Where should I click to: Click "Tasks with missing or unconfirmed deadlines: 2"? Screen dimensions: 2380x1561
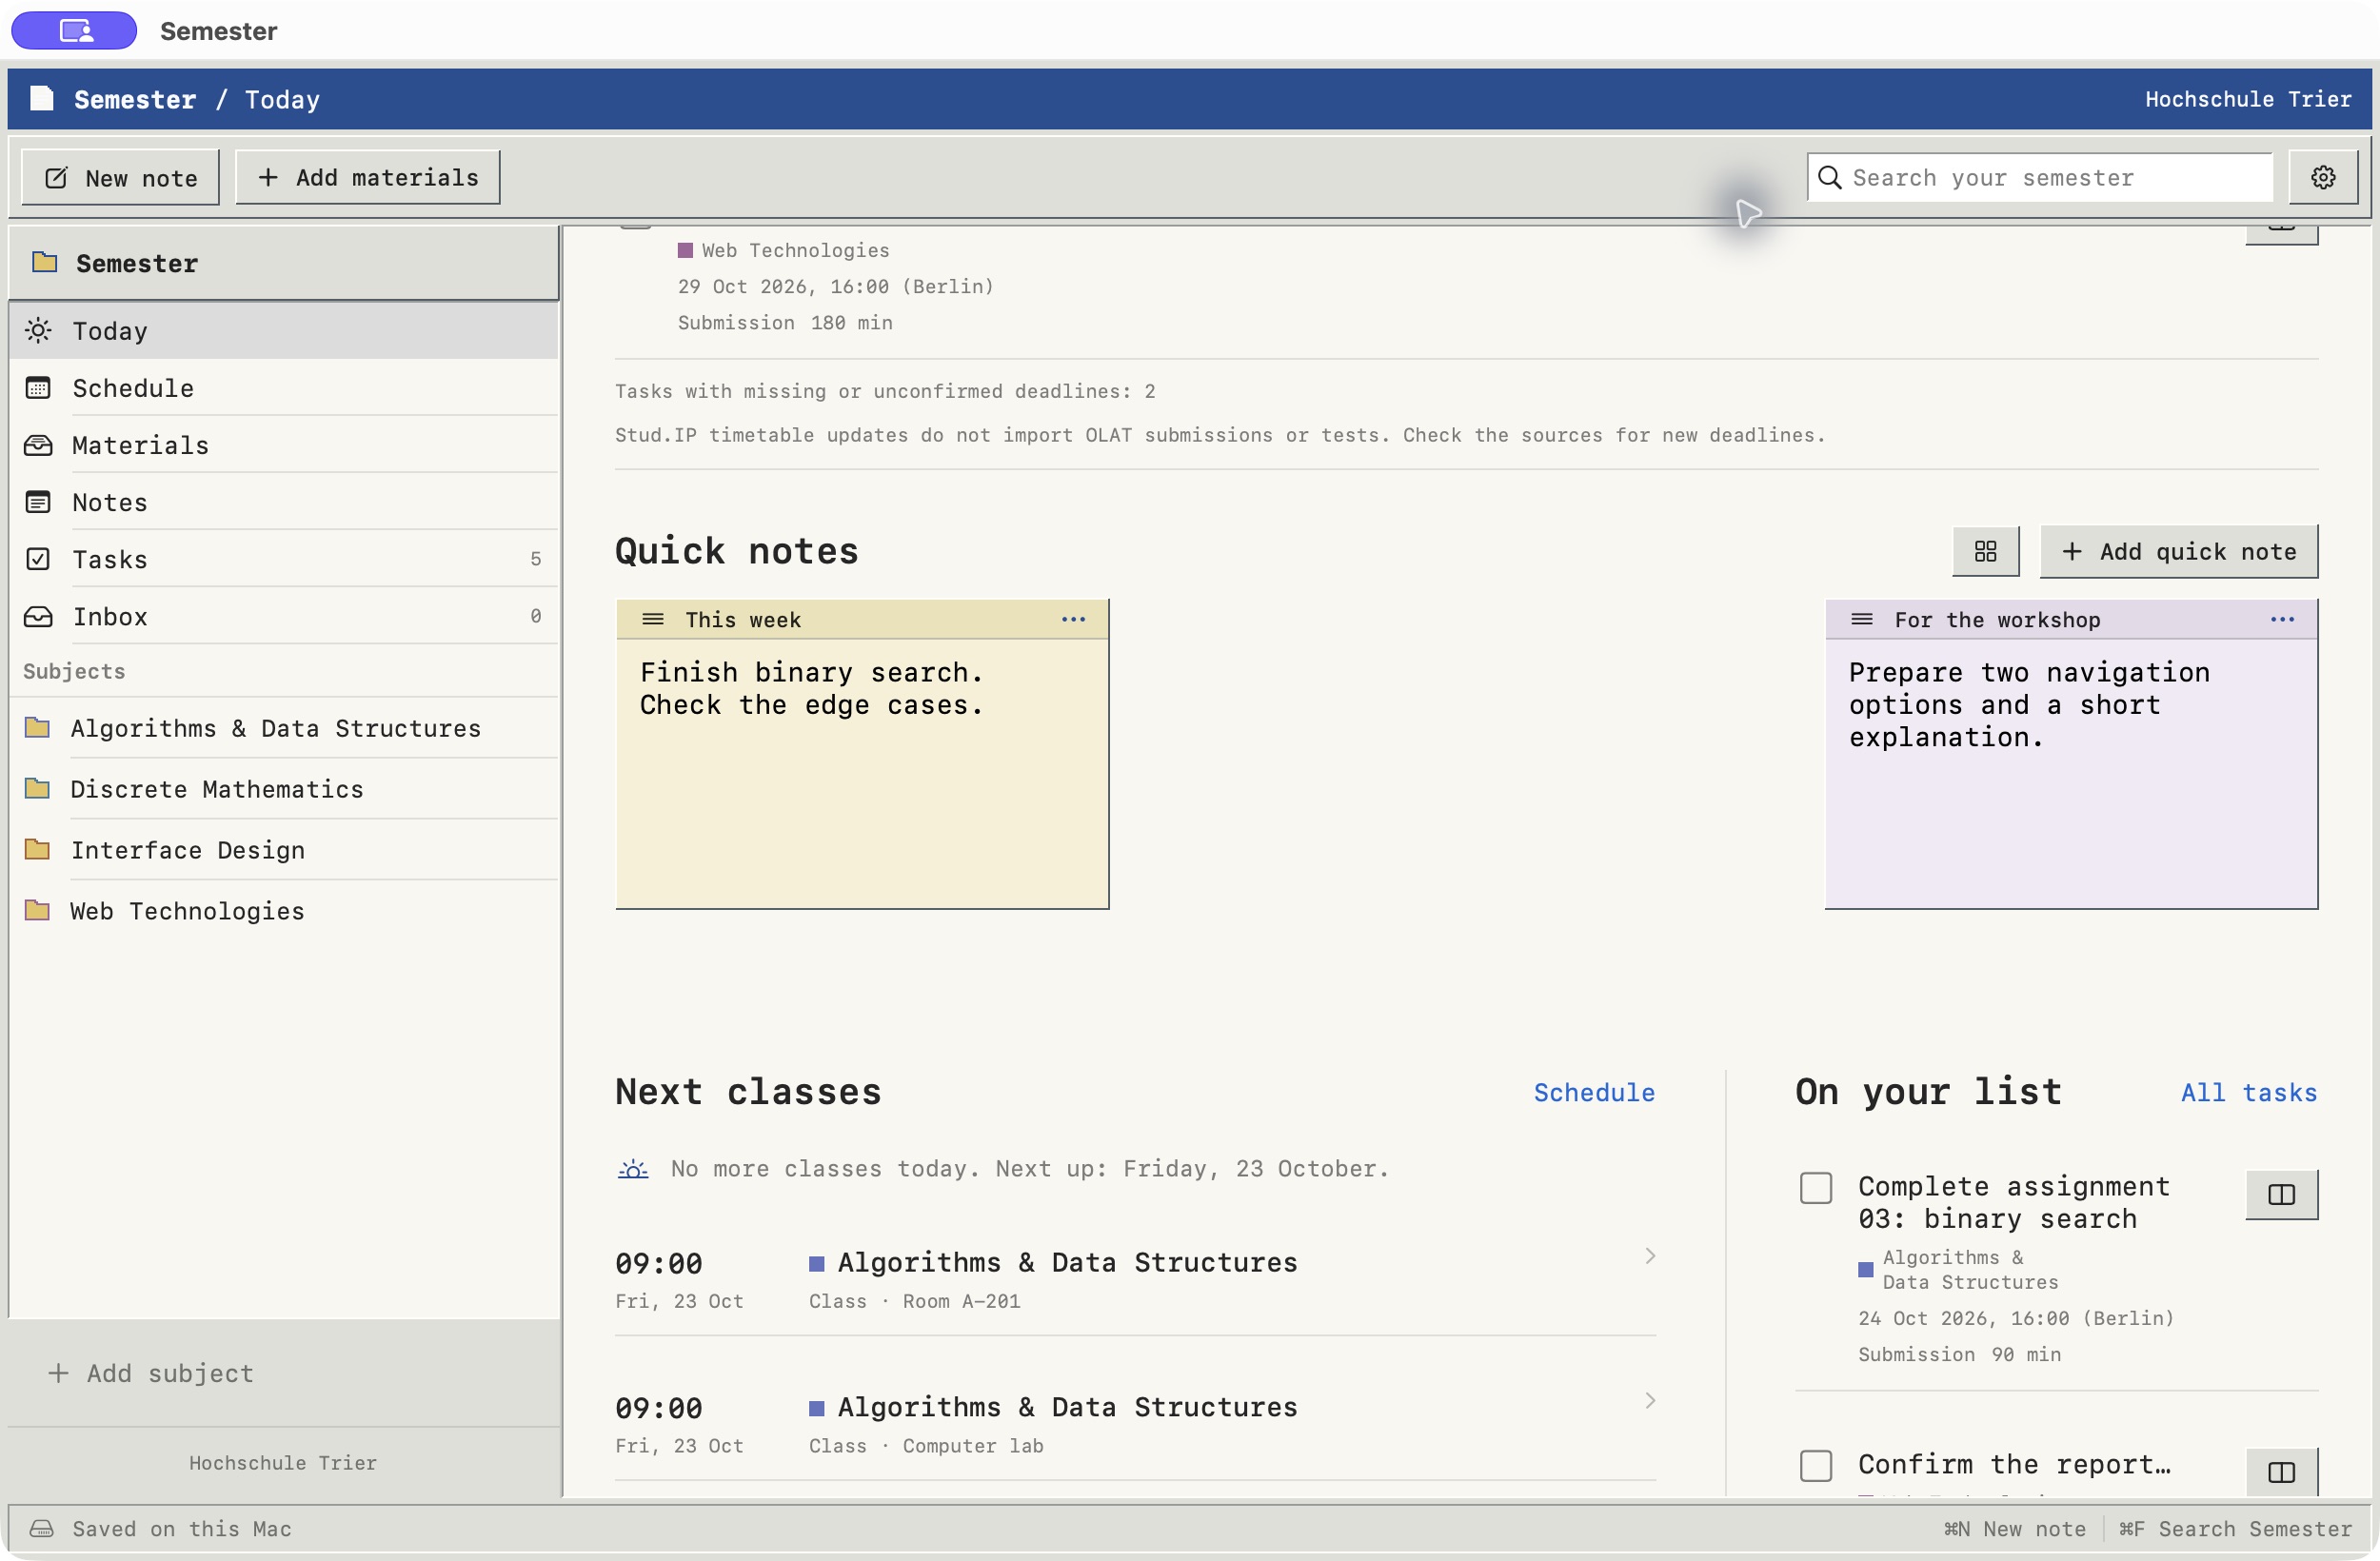885,391
